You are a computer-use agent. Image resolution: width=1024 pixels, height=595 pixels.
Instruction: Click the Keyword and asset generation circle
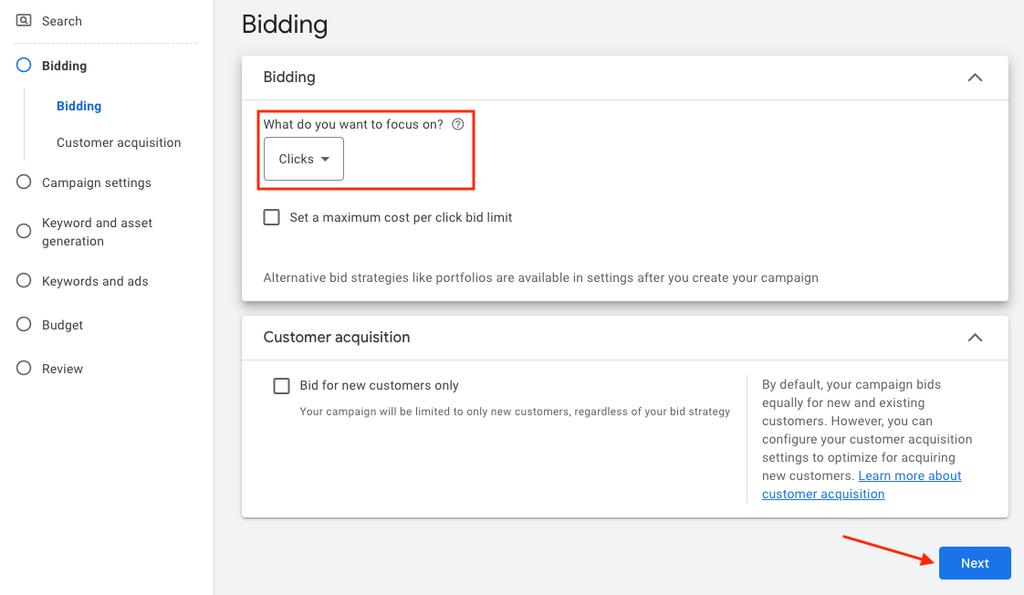tap(24, 231)
